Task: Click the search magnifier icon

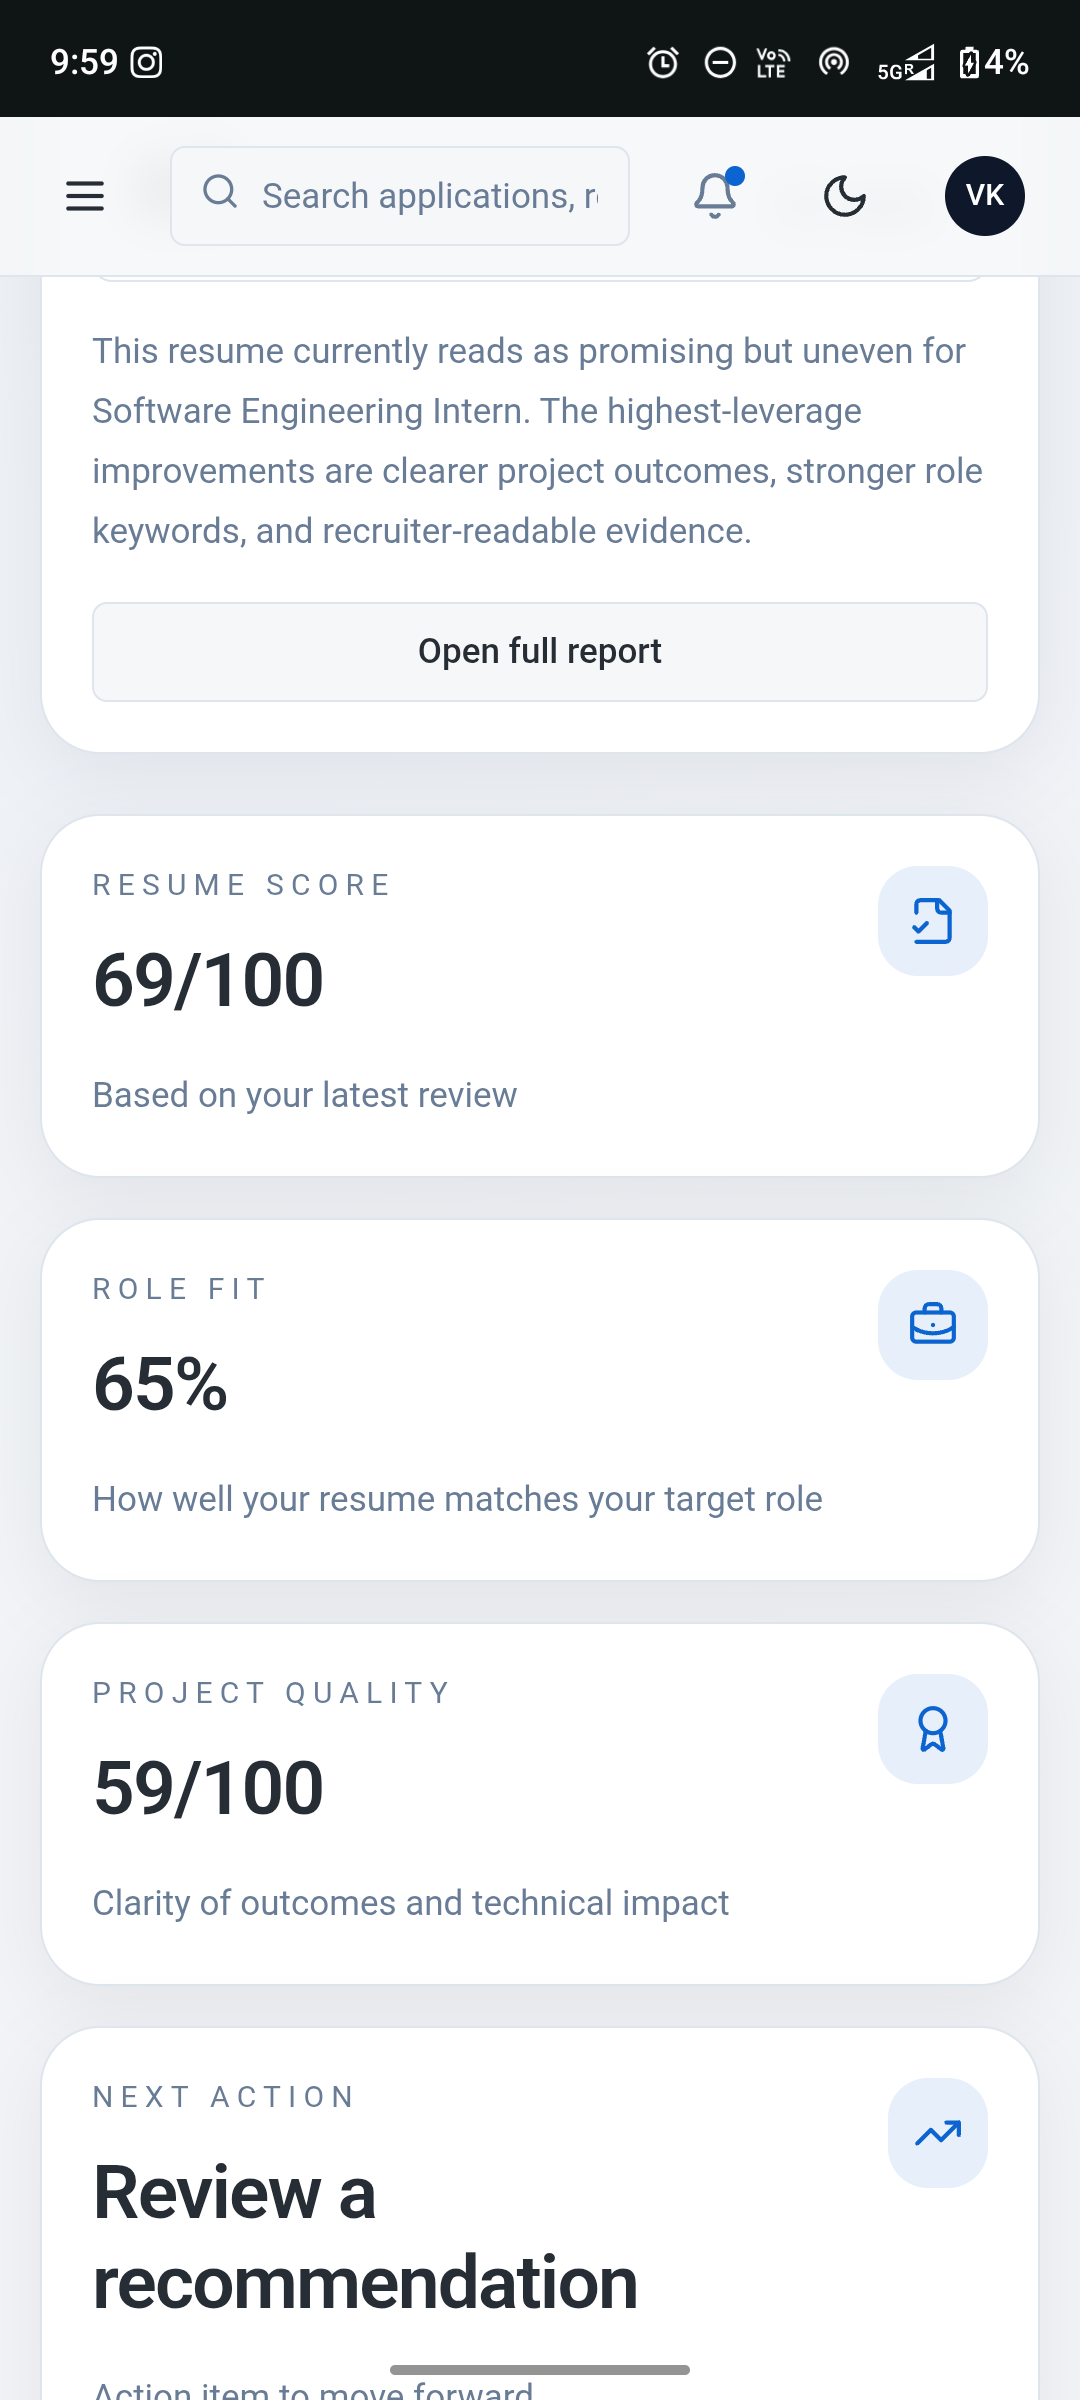Action: click(x=220, y=191)
